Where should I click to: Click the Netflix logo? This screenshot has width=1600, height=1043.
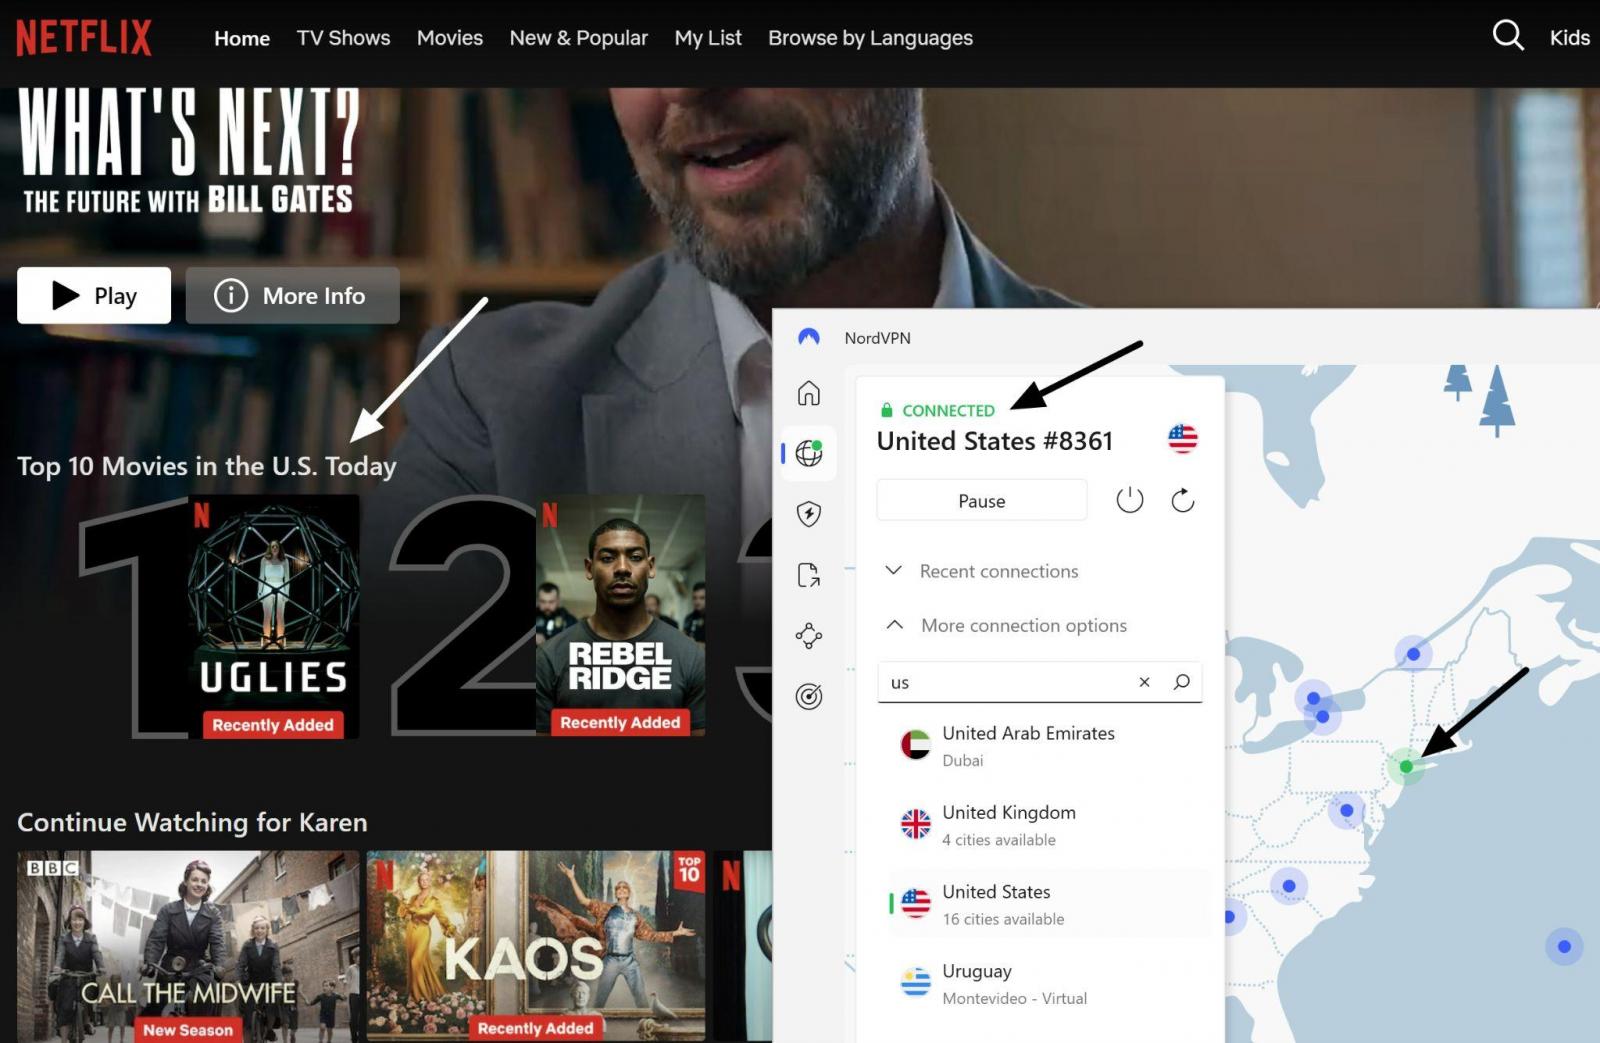click(x=84, y=38)
